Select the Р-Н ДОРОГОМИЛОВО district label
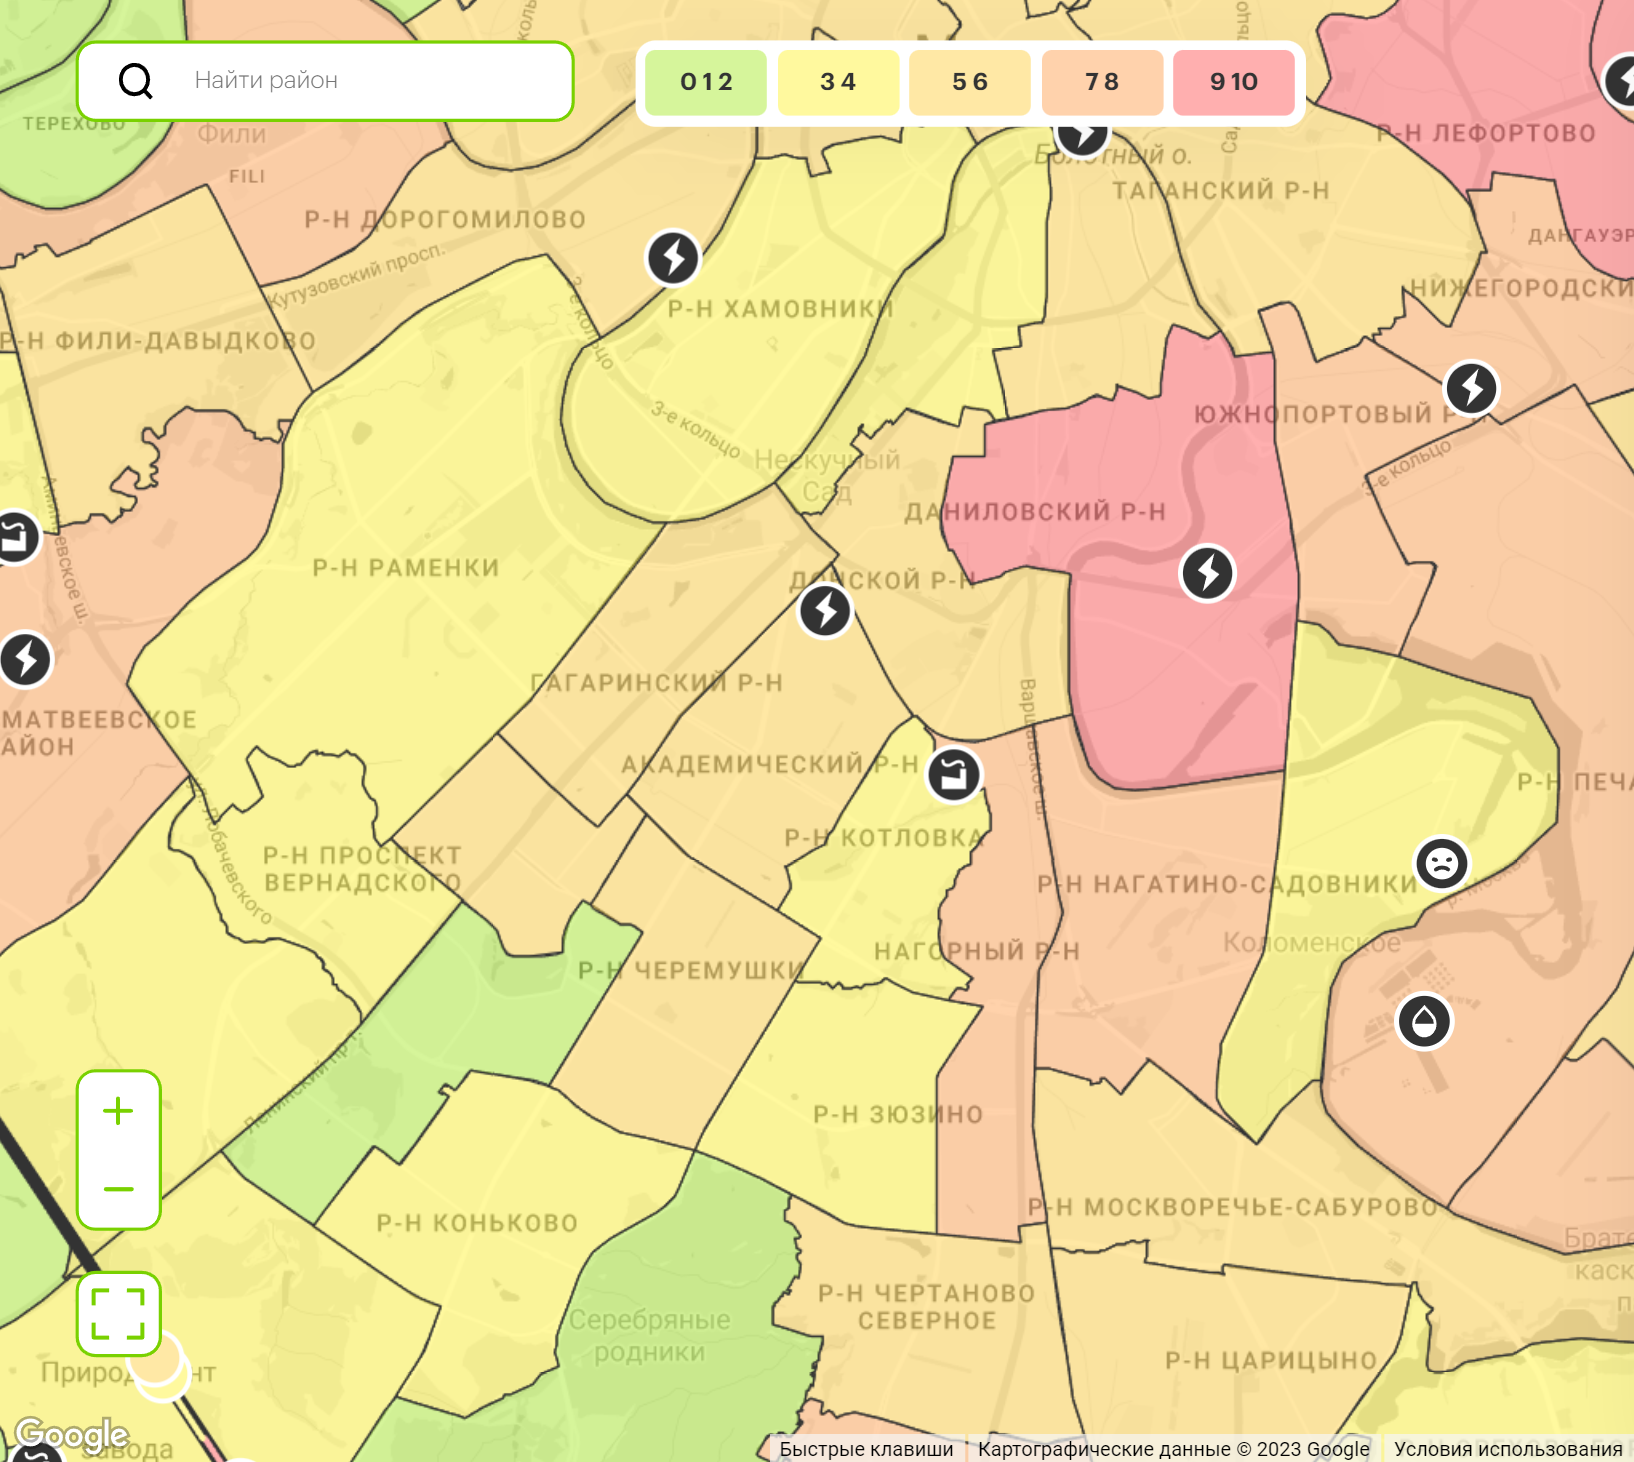The image size is (1634, 1462). (445, 220)
